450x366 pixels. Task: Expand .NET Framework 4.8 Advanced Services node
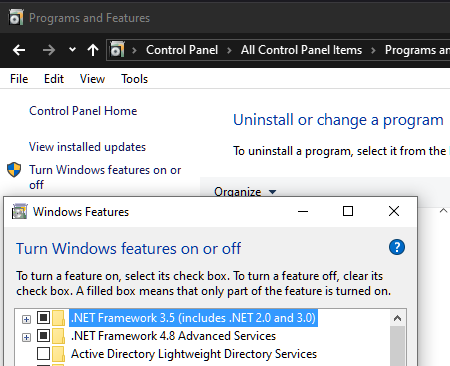[26, 337]
